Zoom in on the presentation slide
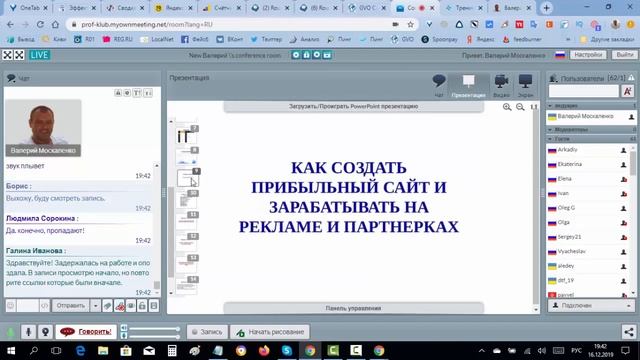This screenshot has height=360, width=640. 507,107
